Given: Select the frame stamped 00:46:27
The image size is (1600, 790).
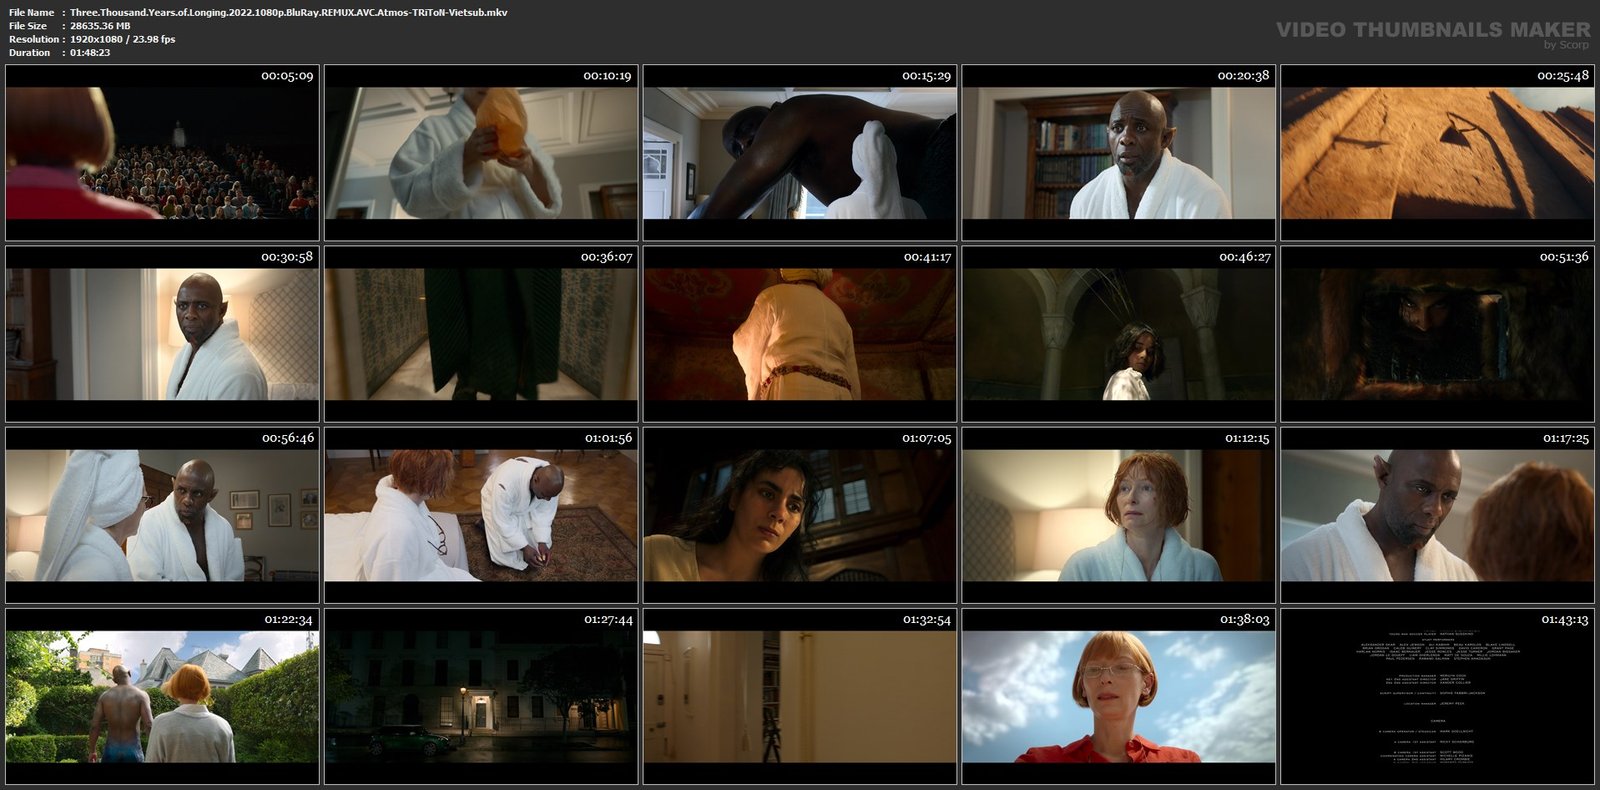Looking at the screenshot, I should 1119,334.
